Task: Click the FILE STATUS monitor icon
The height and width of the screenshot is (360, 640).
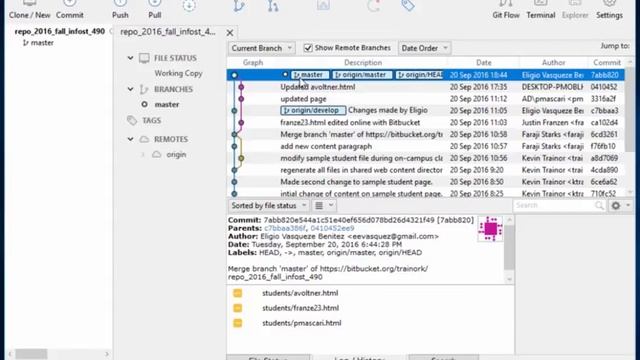Action: coord(144,58)
